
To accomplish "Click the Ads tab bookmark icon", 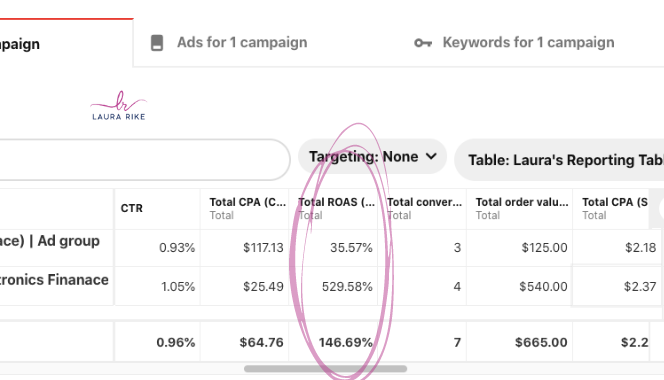I will coord(157,43).
